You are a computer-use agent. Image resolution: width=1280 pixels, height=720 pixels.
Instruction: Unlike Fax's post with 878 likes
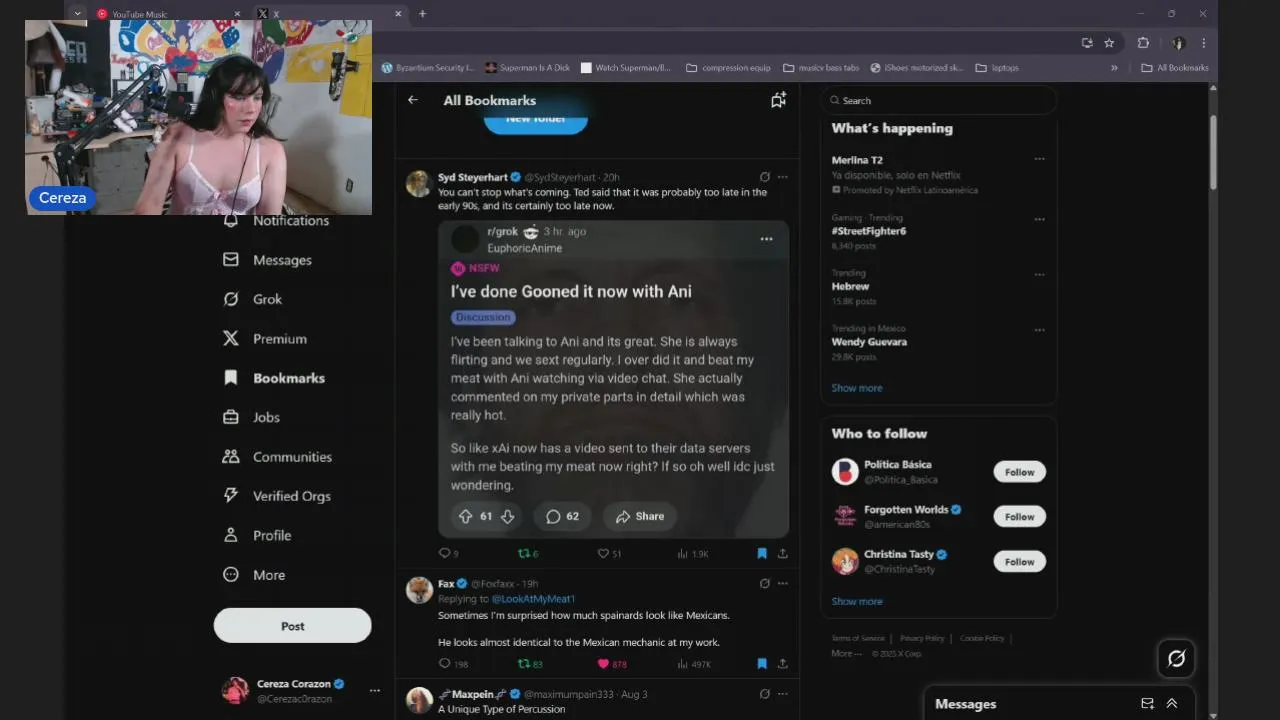[x=612, y=664]
